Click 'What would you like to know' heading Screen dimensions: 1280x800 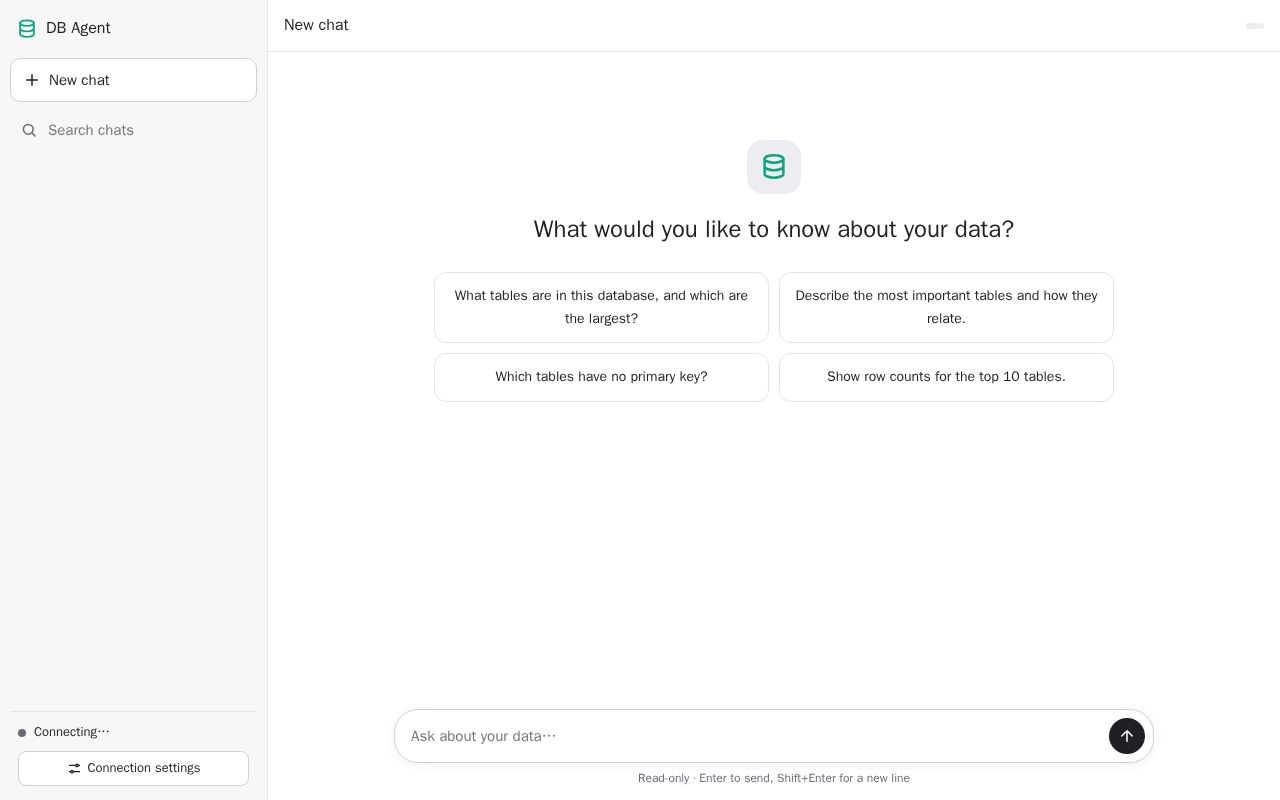coord(774,229)
